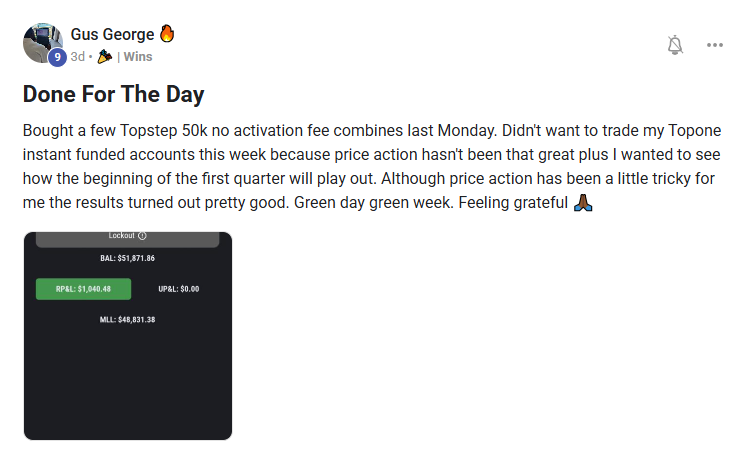Open the three-dot post options menu
755x455 pixels.
(x=715, y=45)
